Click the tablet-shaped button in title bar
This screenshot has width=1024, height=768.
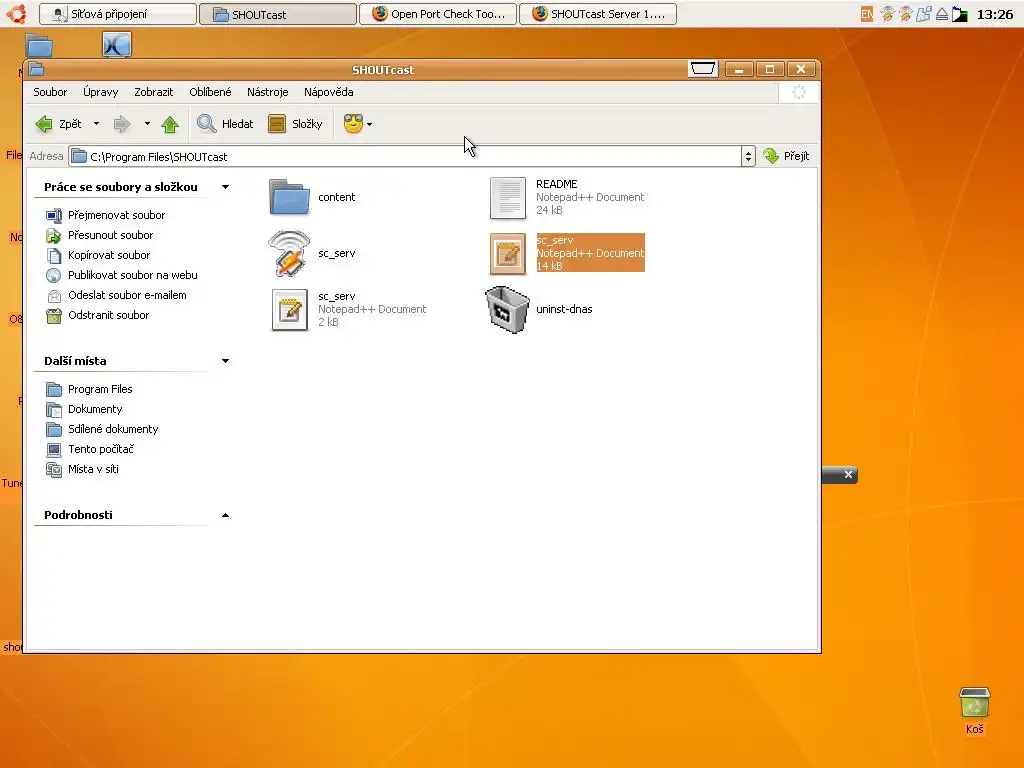point(703,69)
